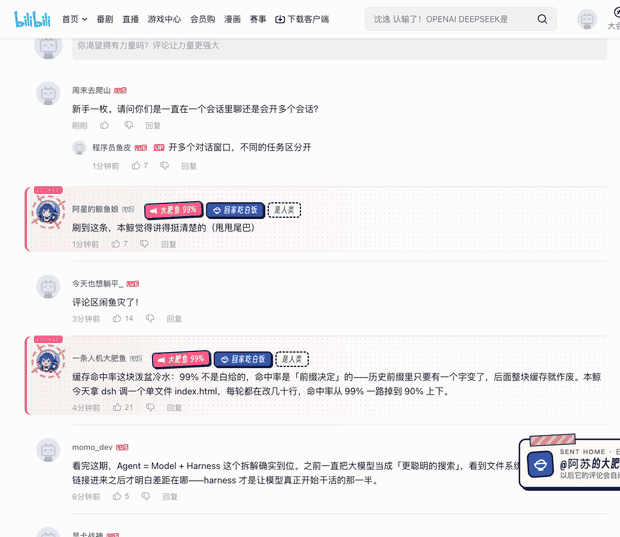Click 是人类 tag on 阿星的鲸鱼娘 comment
The height and width of the screenshot is (537, 620).
pyautogui.click(x=284, y=210)
